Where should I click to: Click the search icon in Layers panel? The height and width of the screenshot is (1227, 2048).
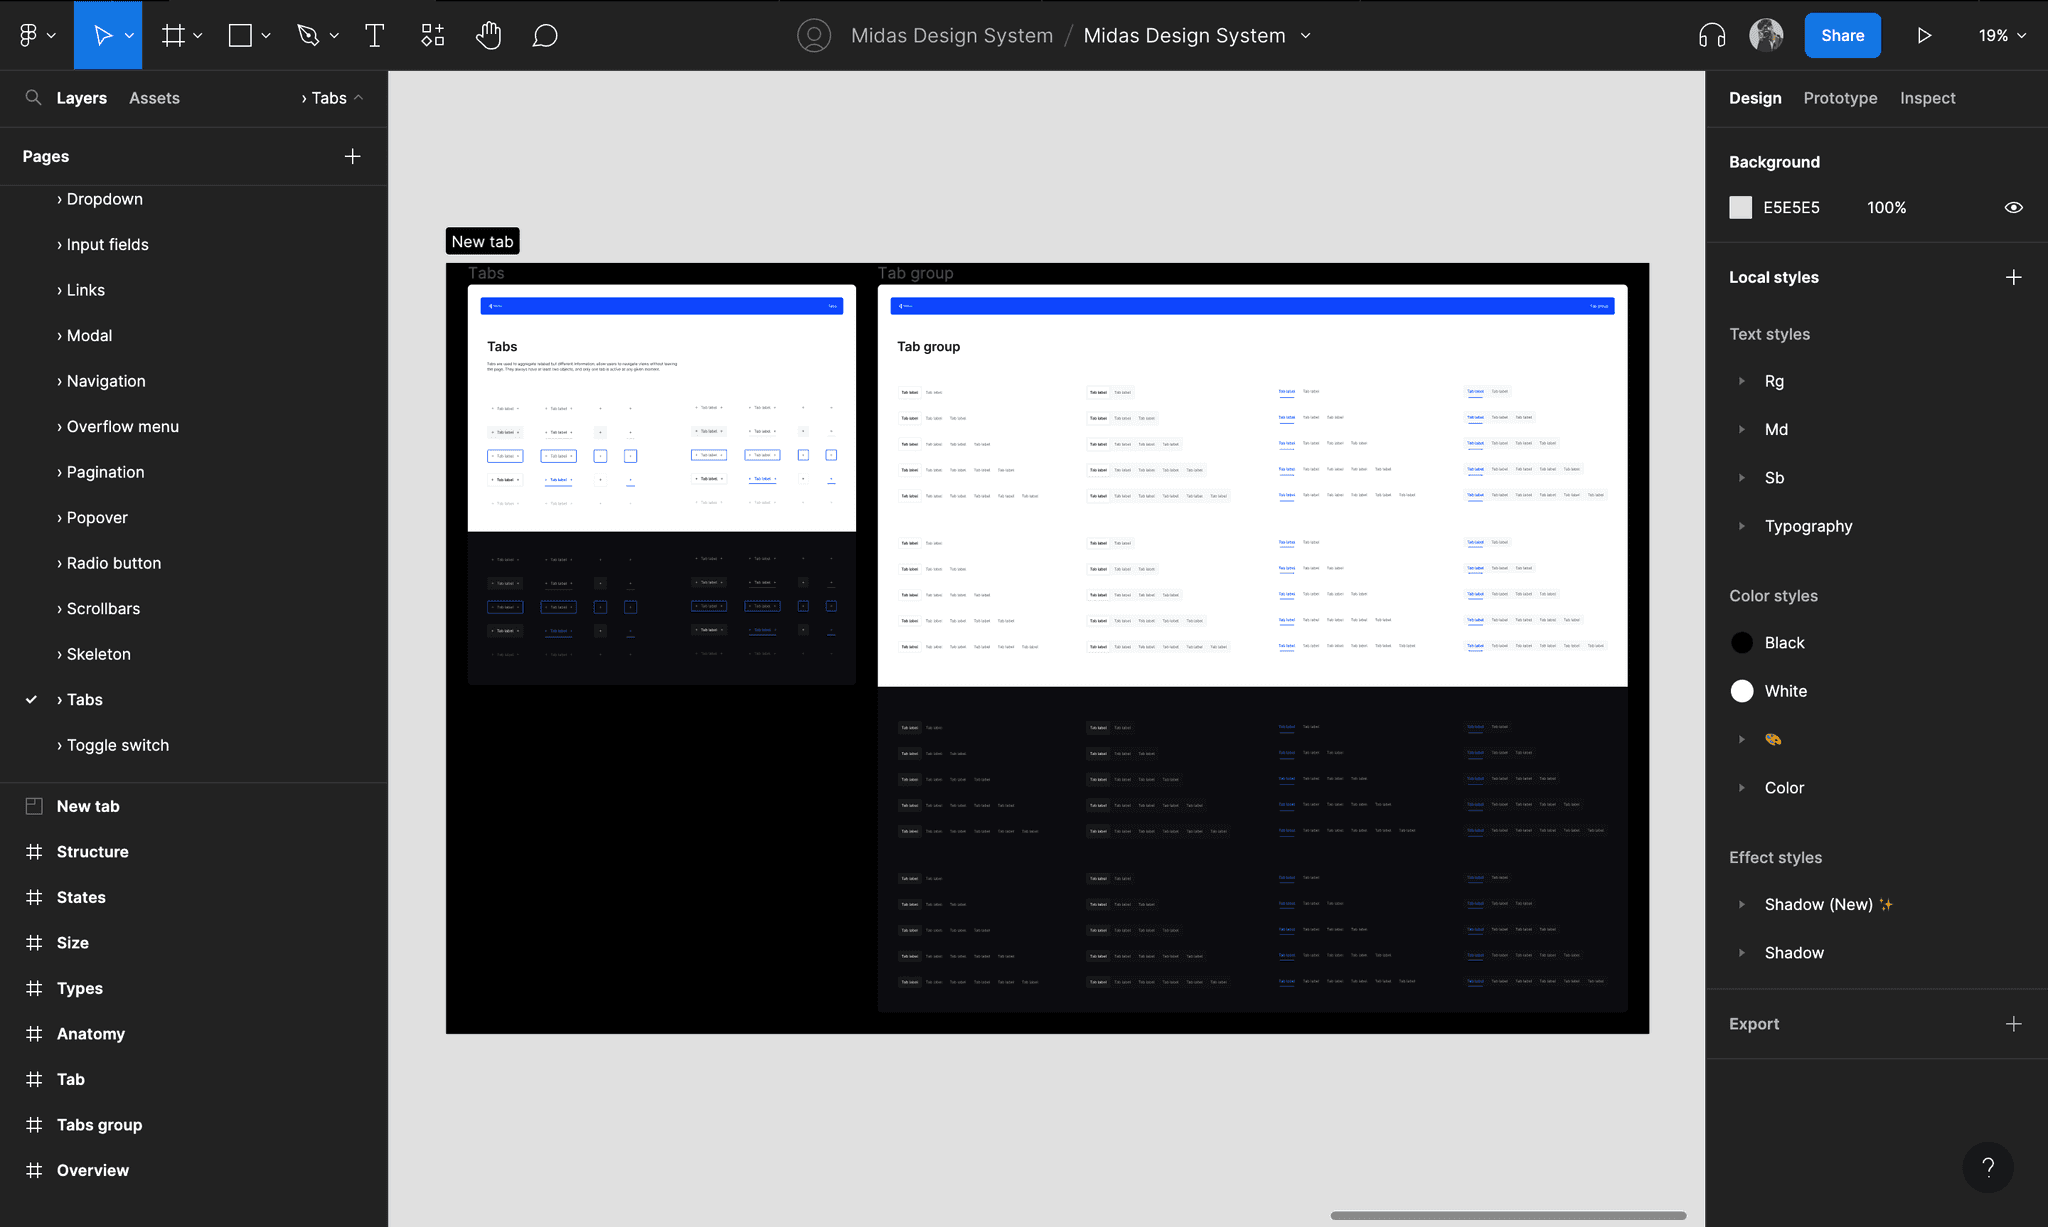33,98
